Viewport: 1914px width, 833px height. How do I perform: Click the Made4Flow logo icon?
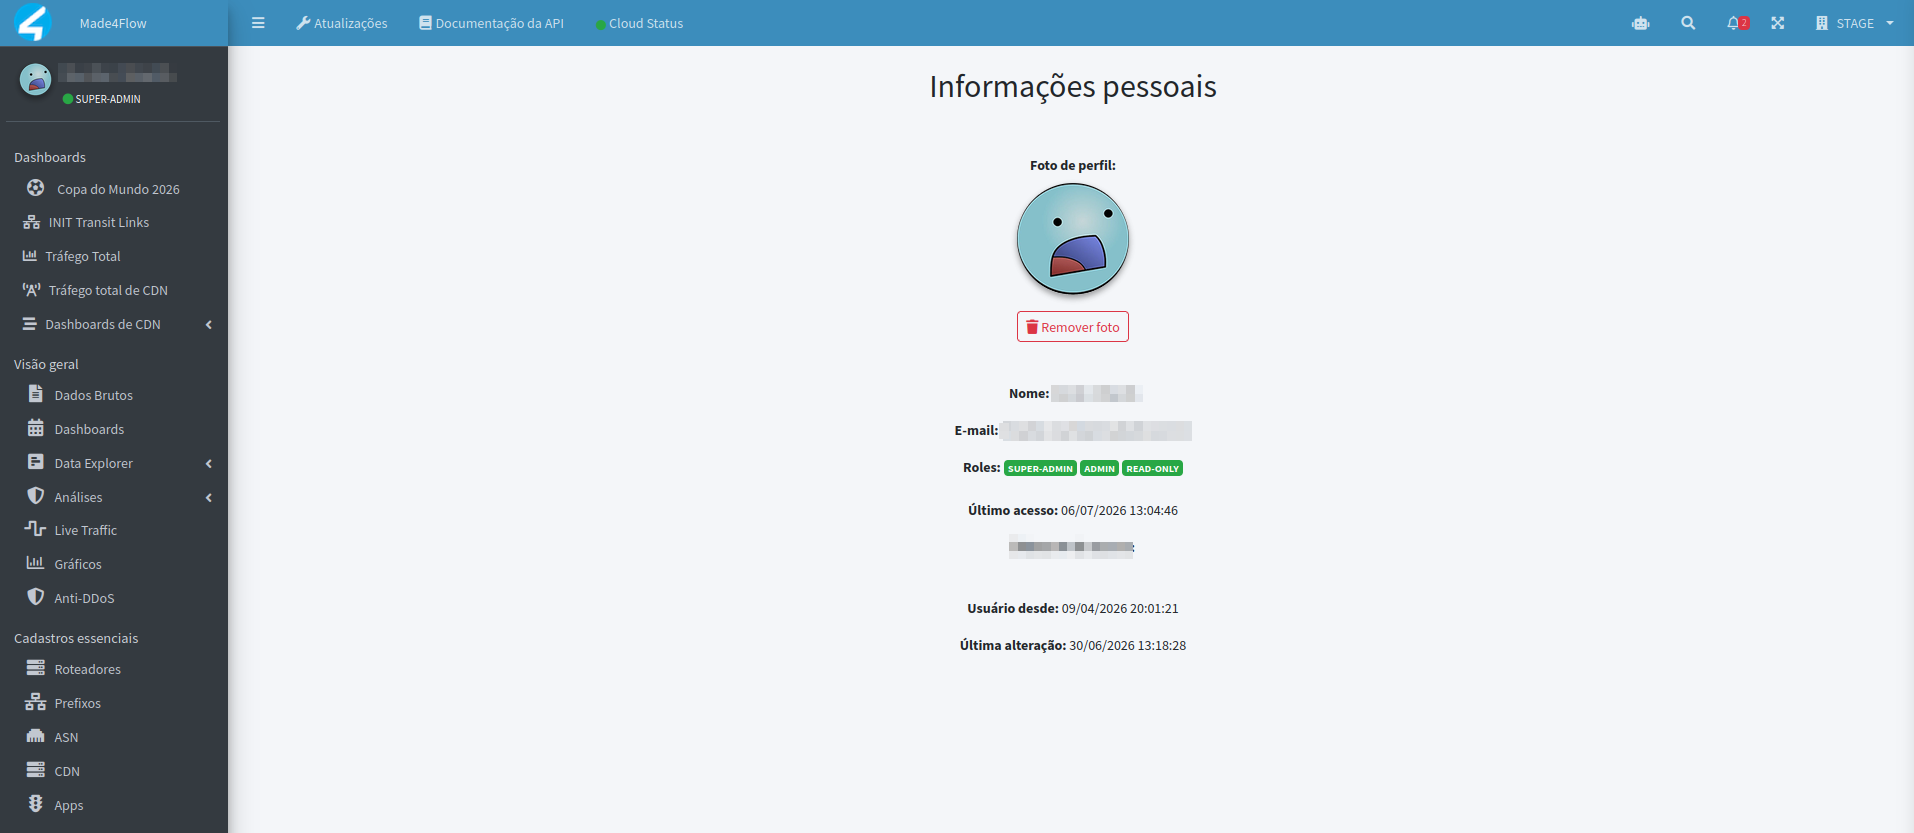pos(32,23)
